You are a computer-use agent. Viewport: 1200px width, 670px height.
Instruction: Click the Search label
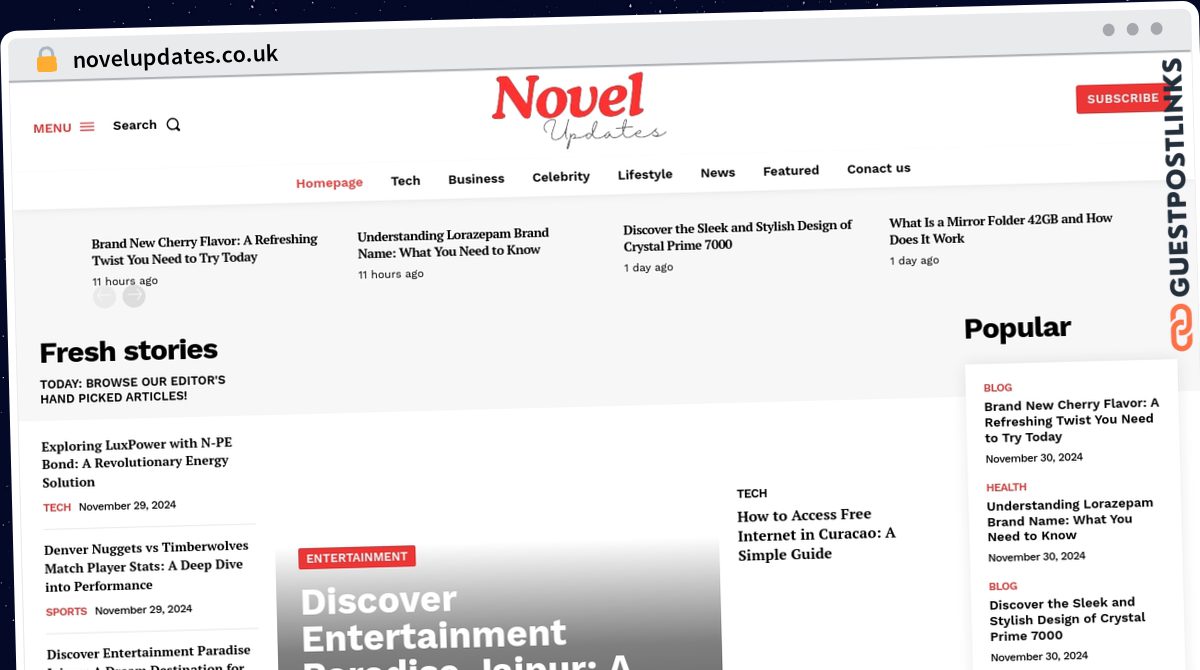pos(135,125)
